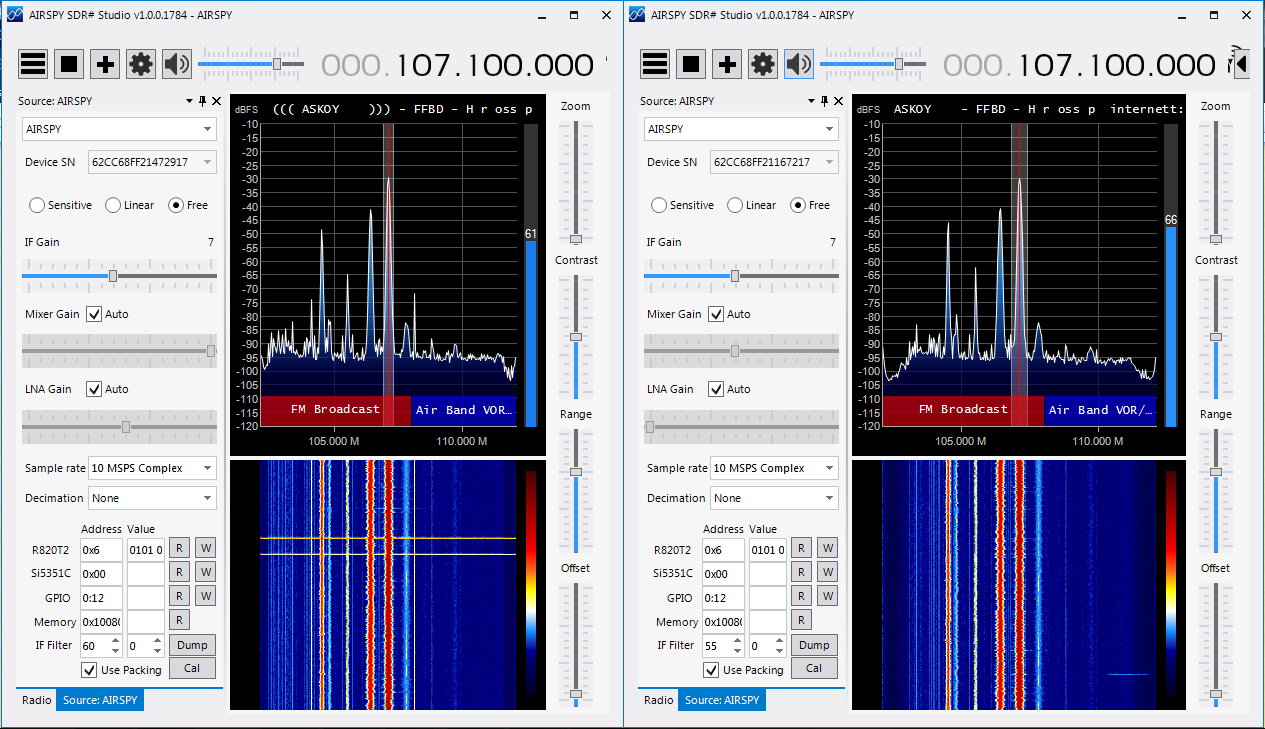Image resolution: width=1265 pixels, height=729 pixels.
Task: Open the Sample rate dropdown in the right window
Action: (774, 468)
